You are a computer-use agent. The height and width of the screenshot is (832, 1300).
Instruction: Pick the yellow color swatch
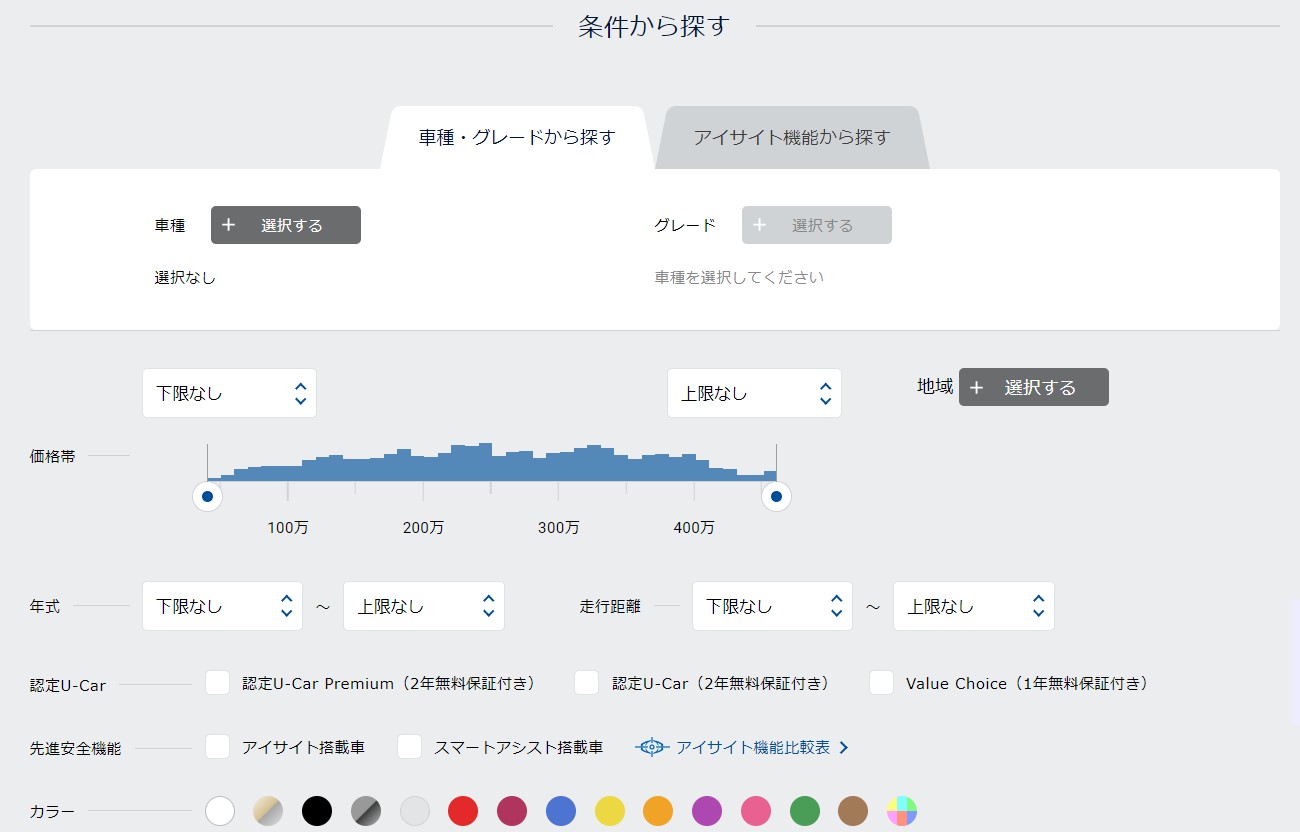[x=610, y=810]
